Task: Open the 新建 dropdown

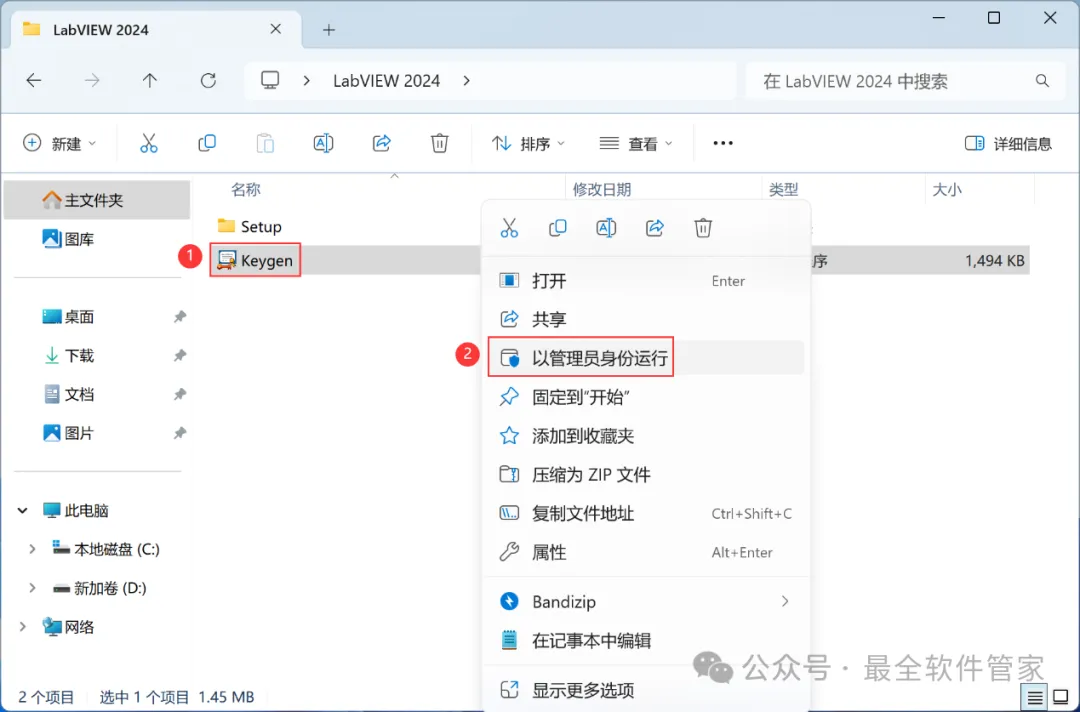Action: pyautogui.click(x=60, y=143)
